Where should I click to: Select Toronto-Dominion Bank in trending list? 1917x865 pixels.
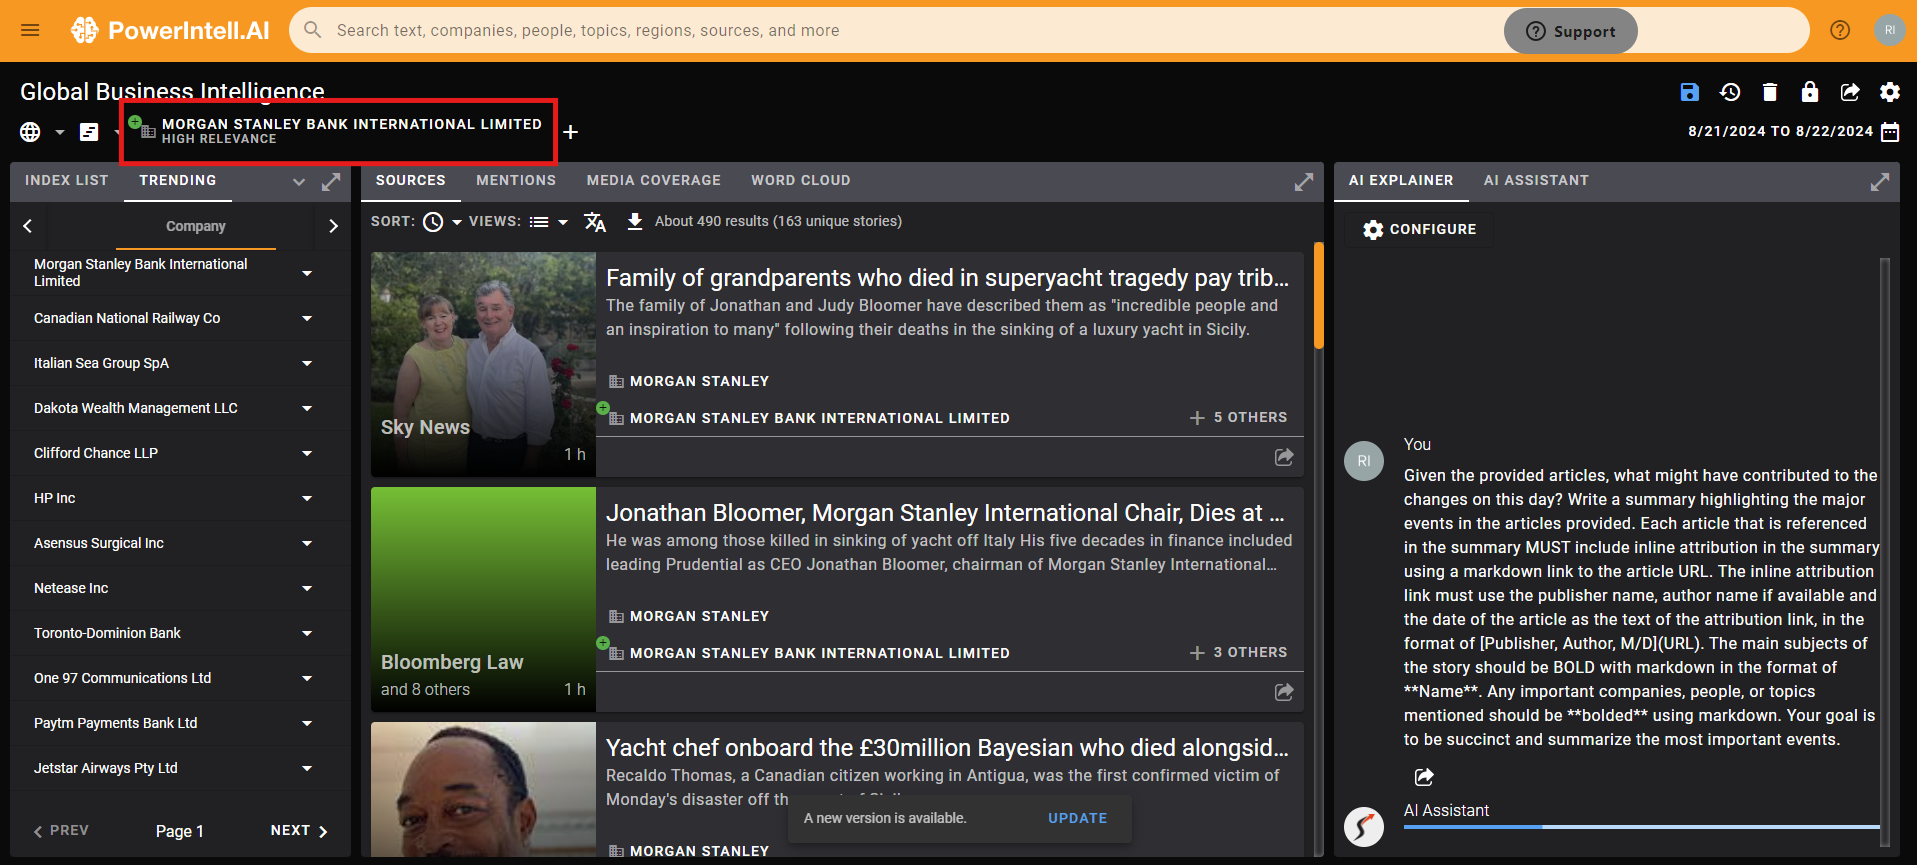coord(107,633)
